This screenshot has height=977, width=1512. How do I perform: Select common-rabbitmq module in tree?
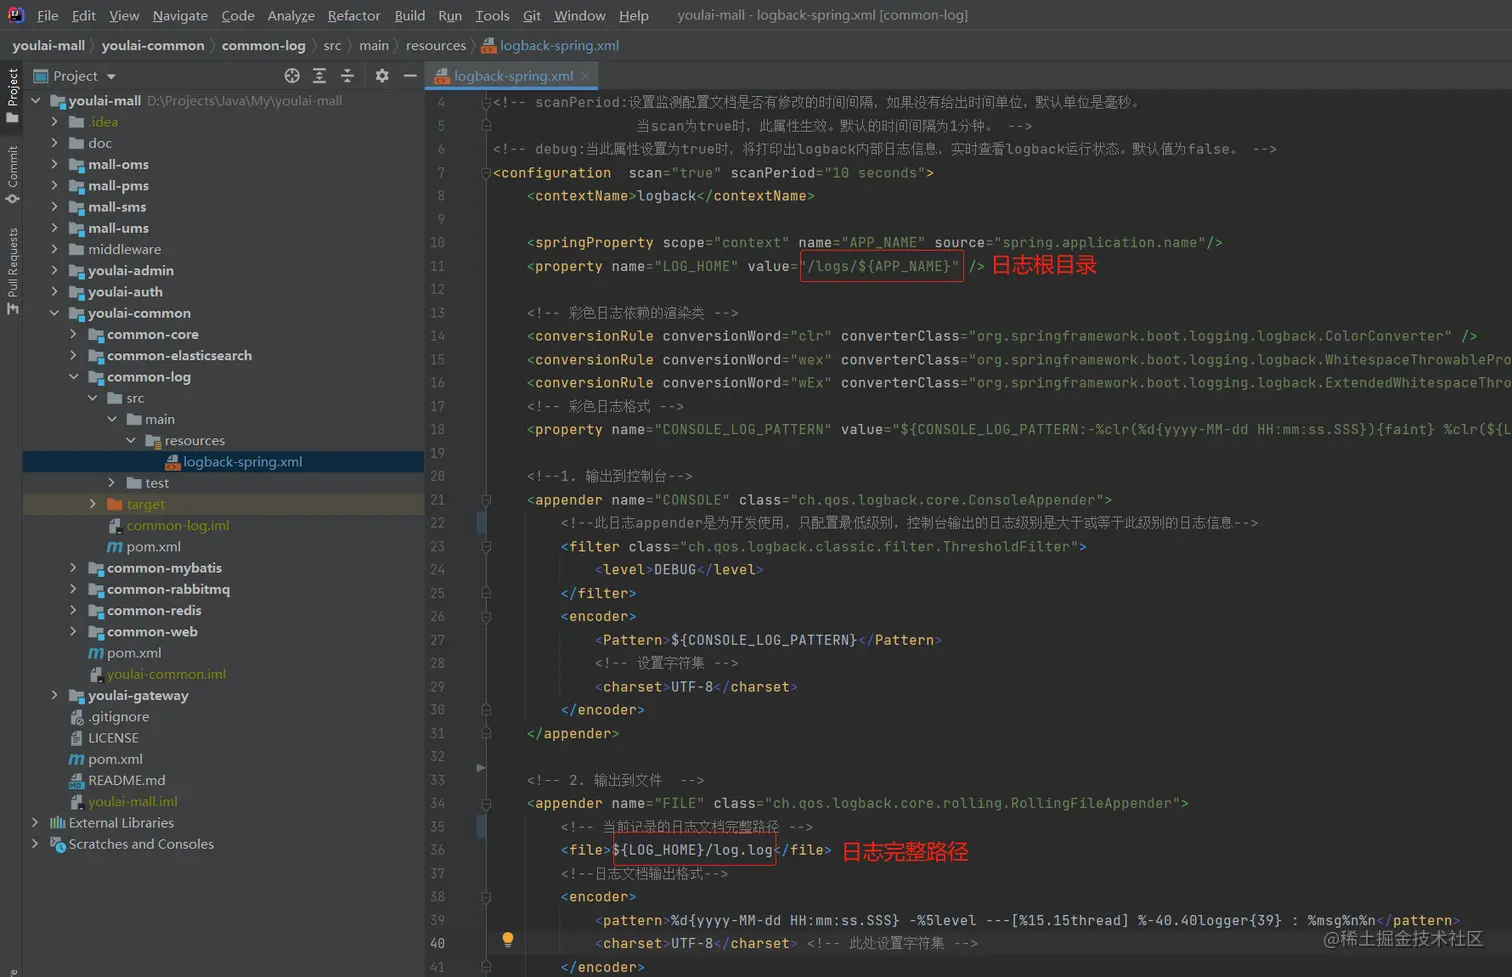coord(168,589)
